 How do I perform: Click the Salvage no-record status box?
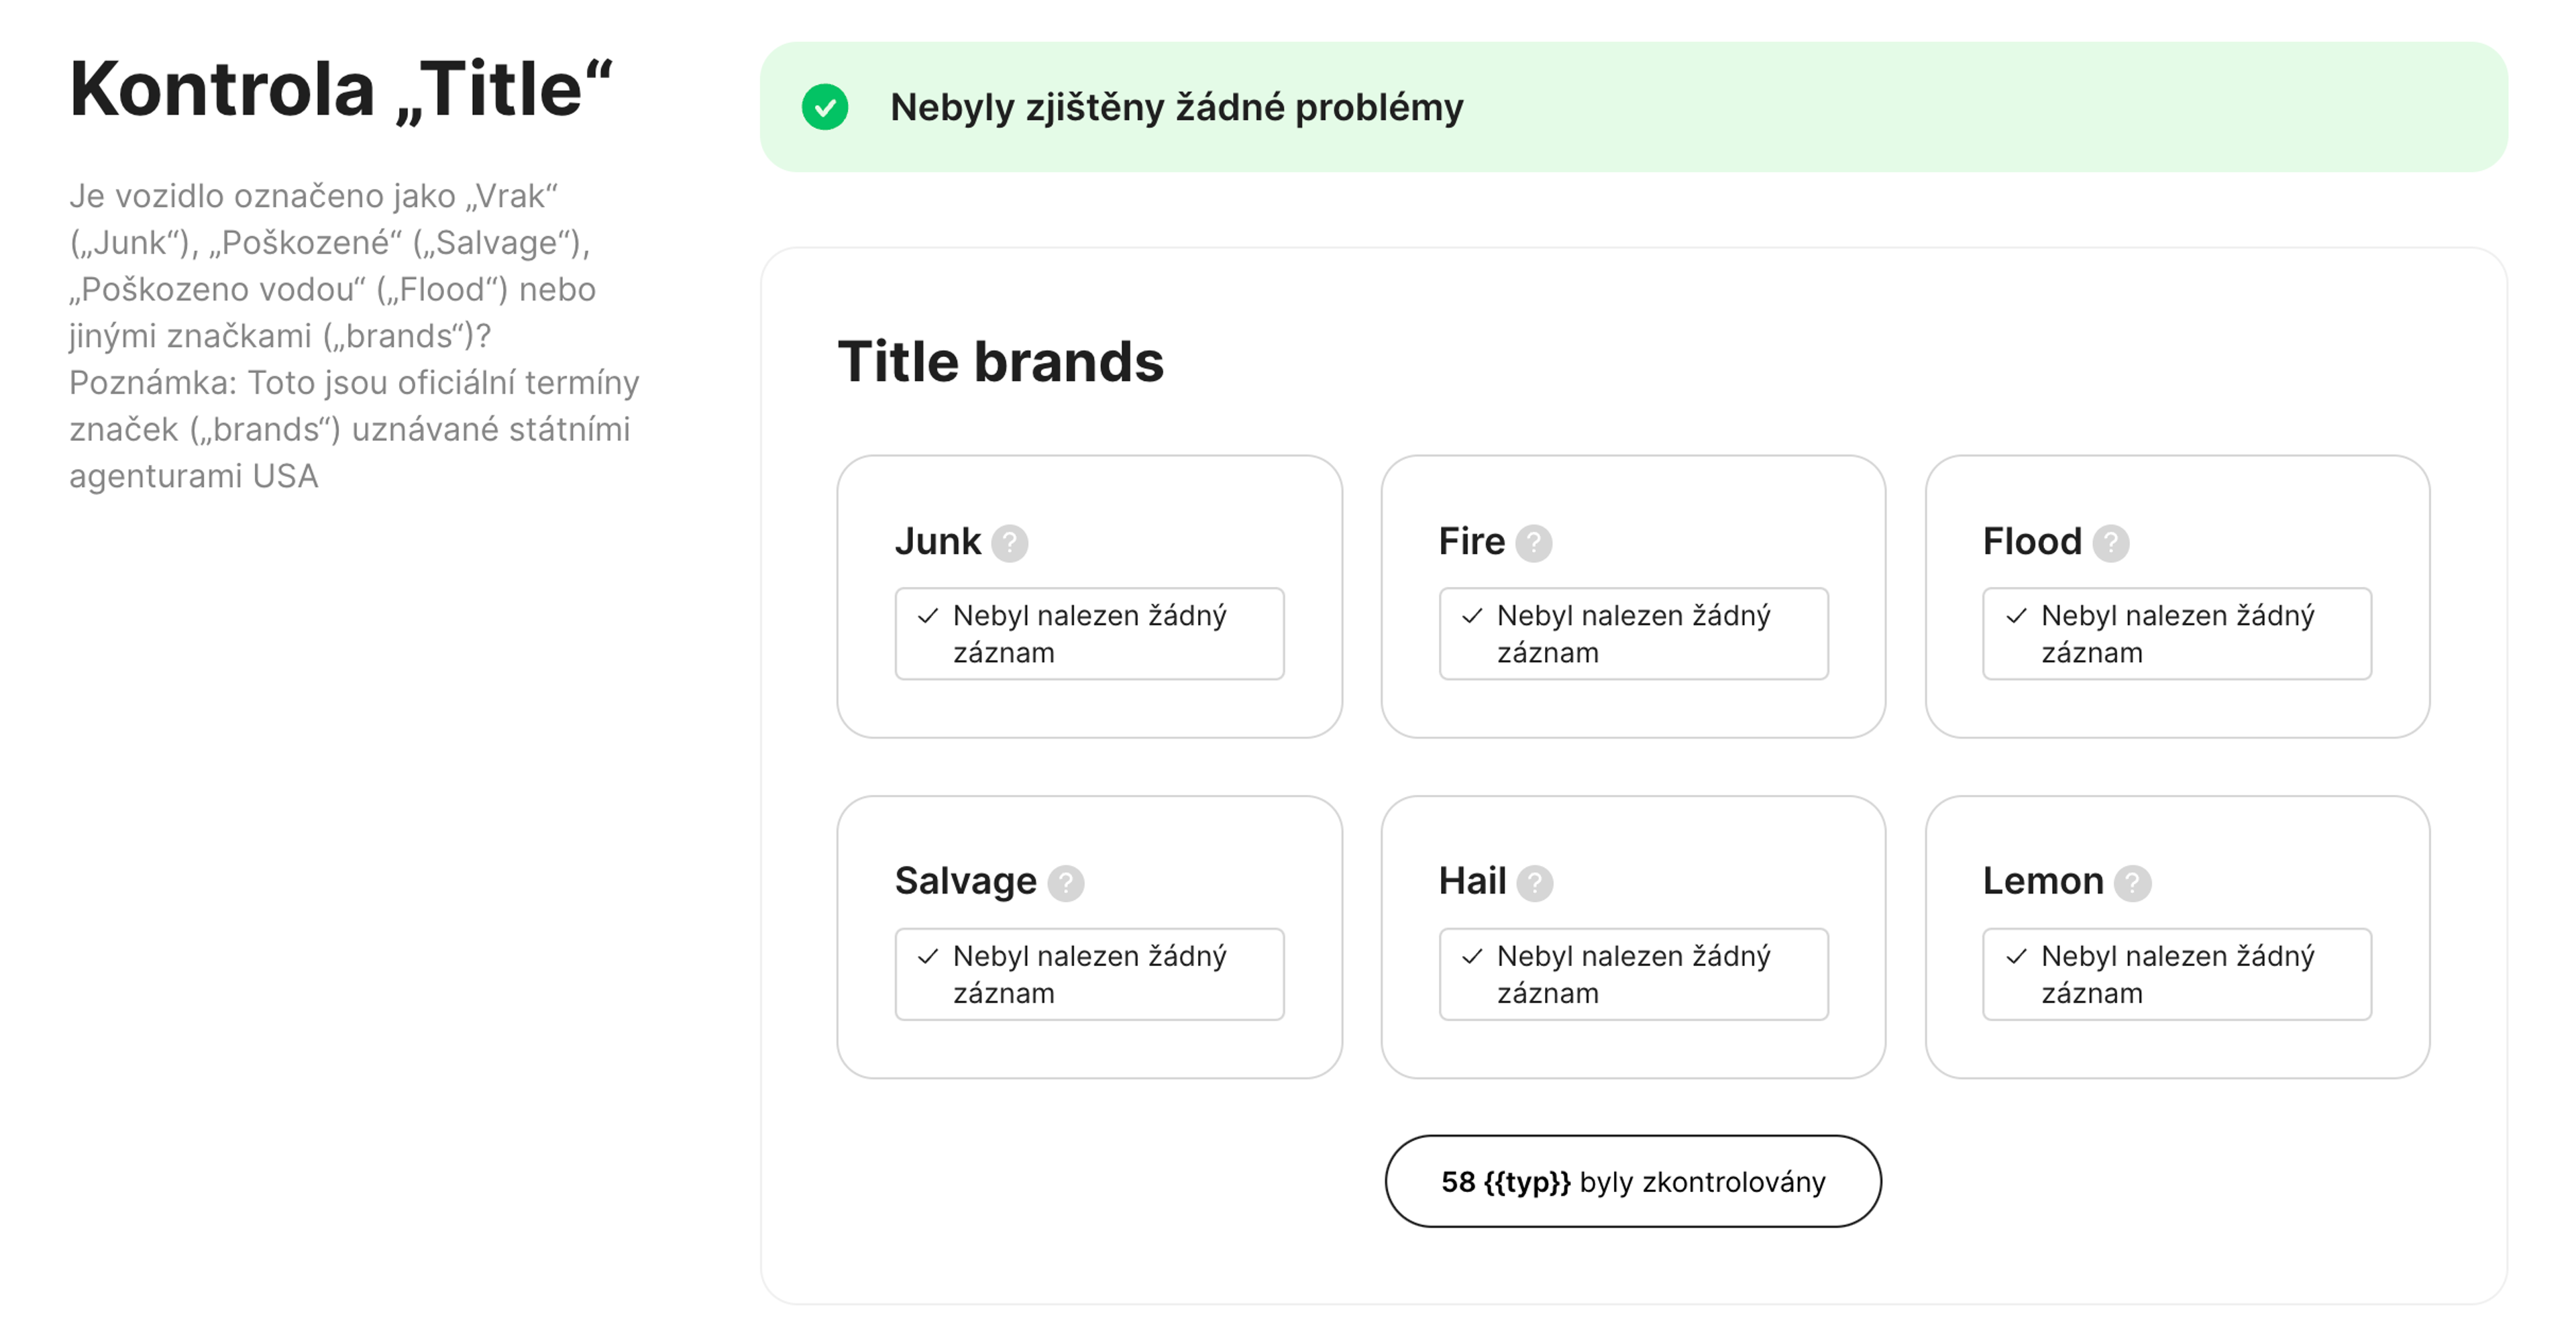(1088, 974)
